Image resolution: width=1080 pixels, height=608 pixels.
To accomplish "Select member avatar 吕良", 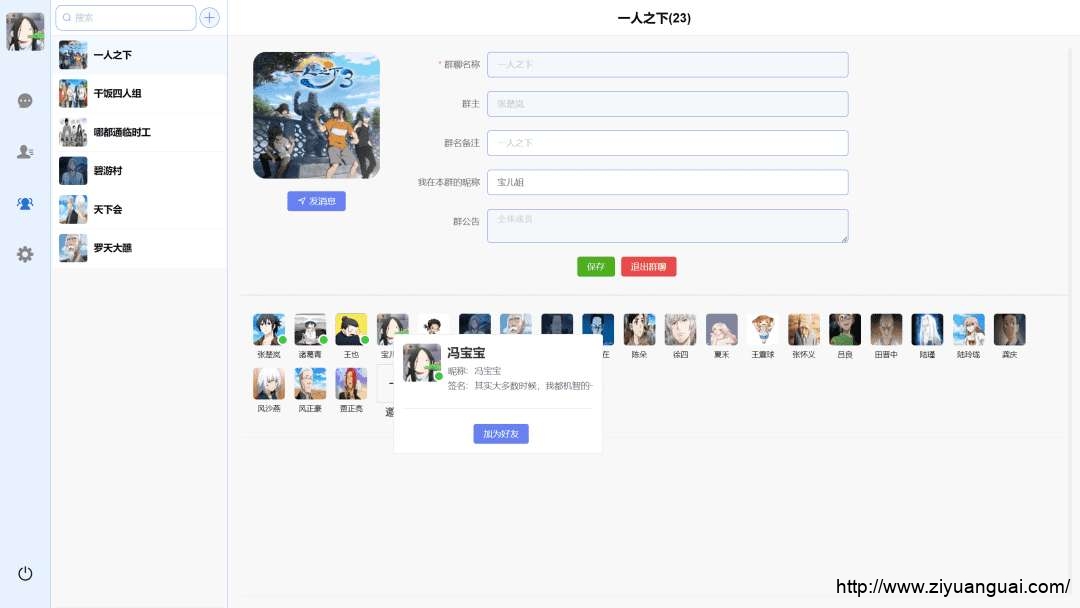I will [845, 329].
